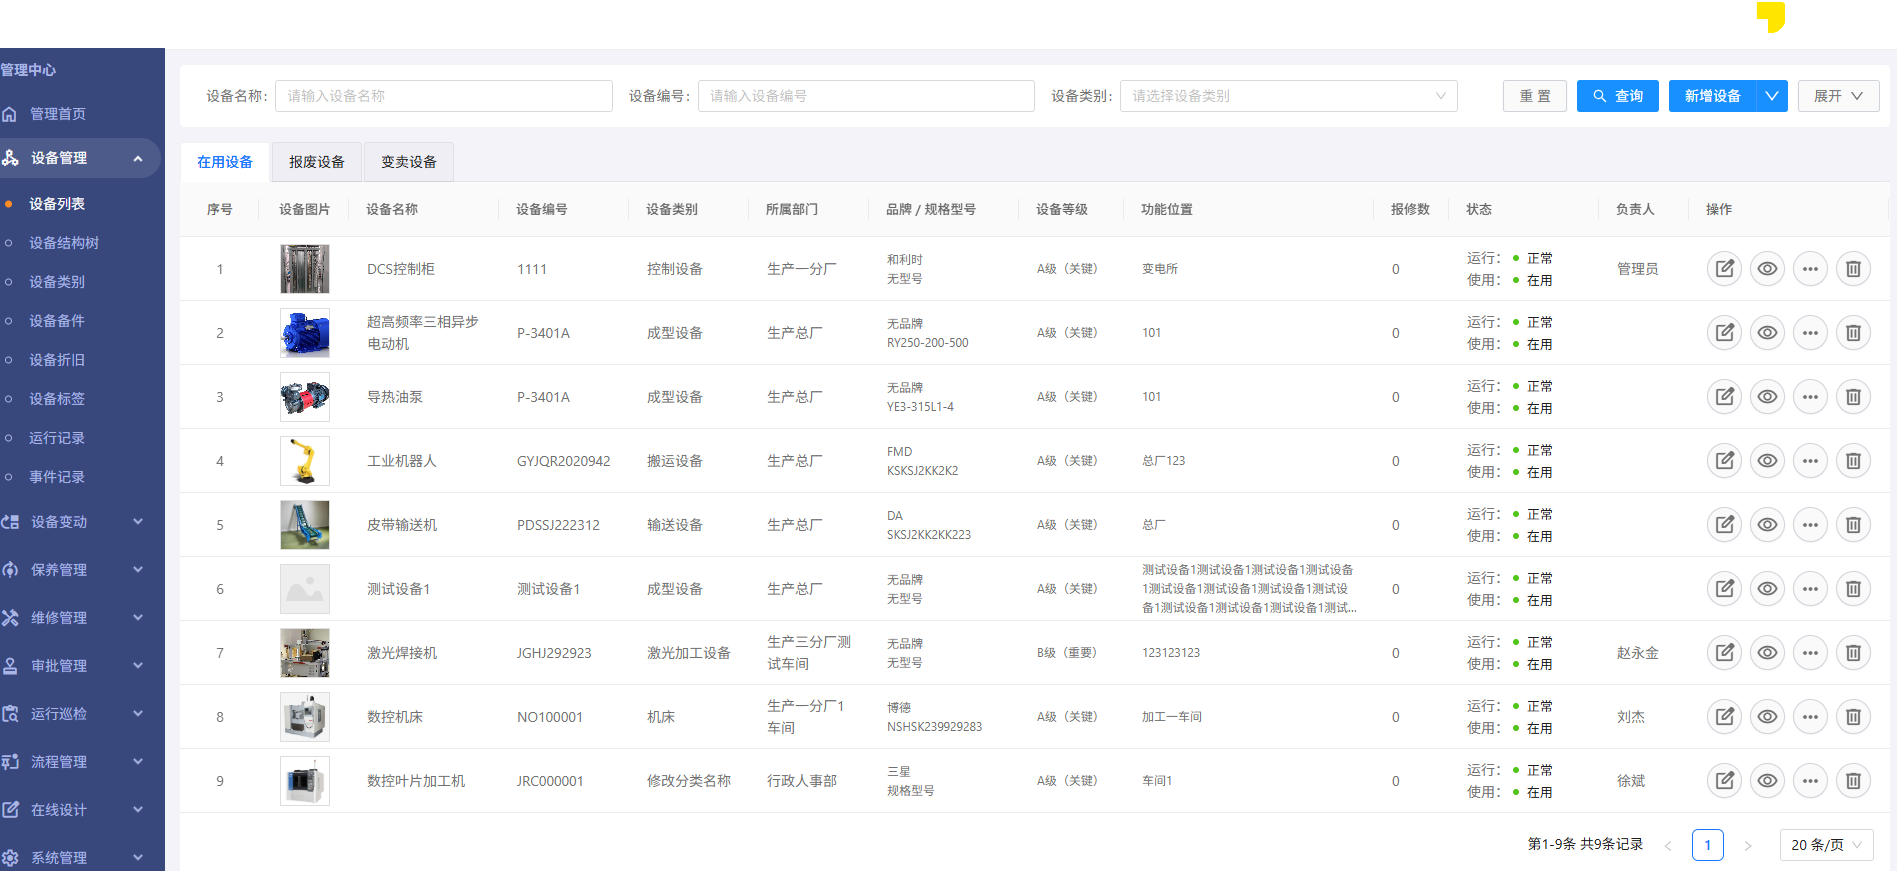Expand the 保养管理 sidebar menu
Viewport: 1897px width, 871px height.
(80, 570)
